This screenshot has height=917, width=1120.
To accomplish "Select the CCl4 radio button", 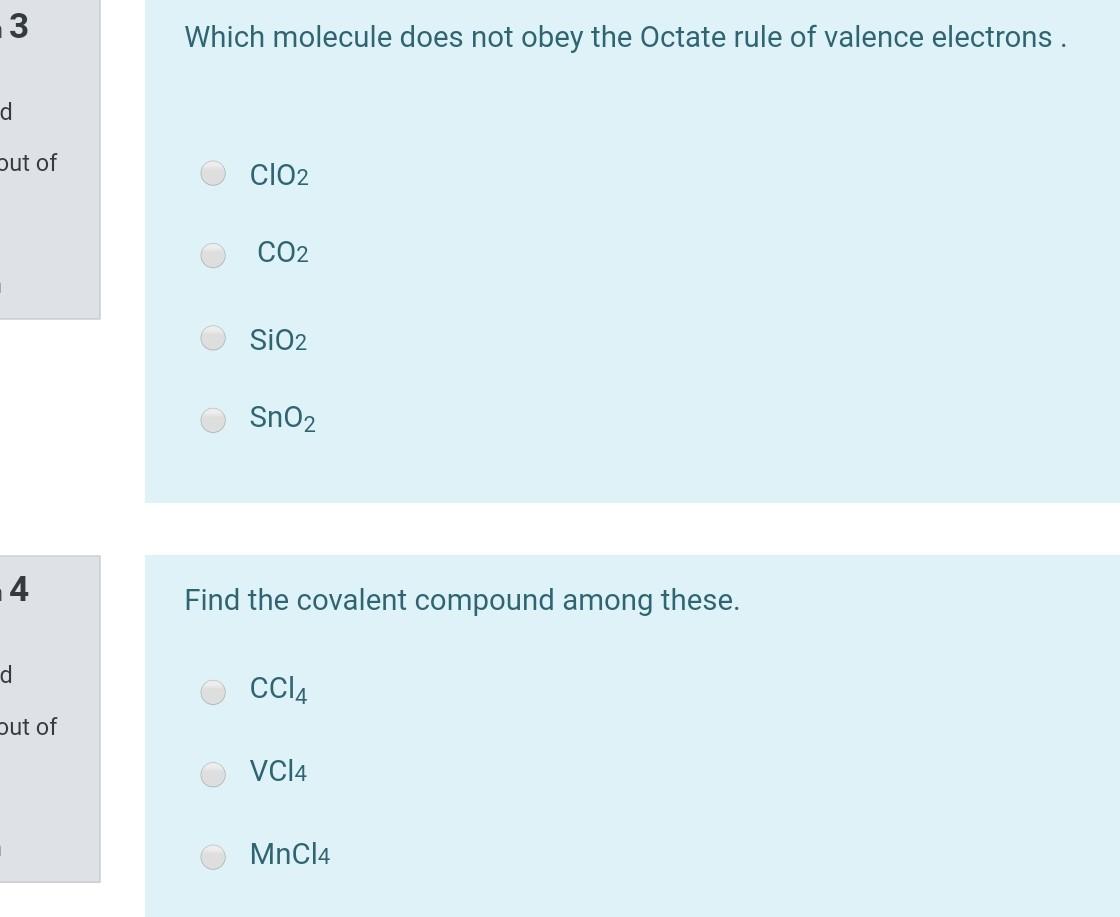I will click(x=212, y=690).
